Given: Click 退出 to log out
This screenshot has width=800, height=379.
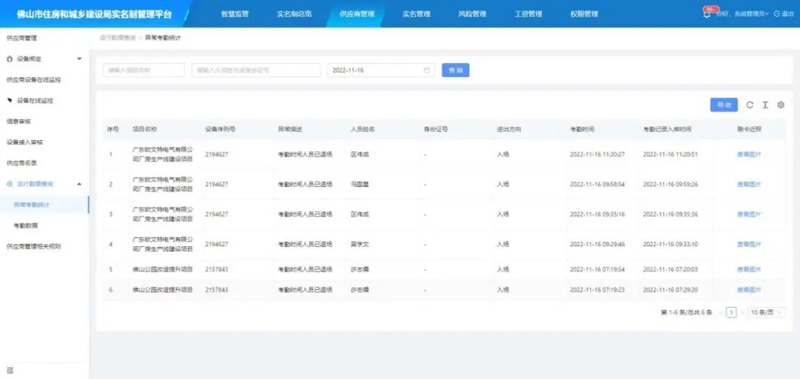Looking at the screenshot, I should (x=784, y=14).
